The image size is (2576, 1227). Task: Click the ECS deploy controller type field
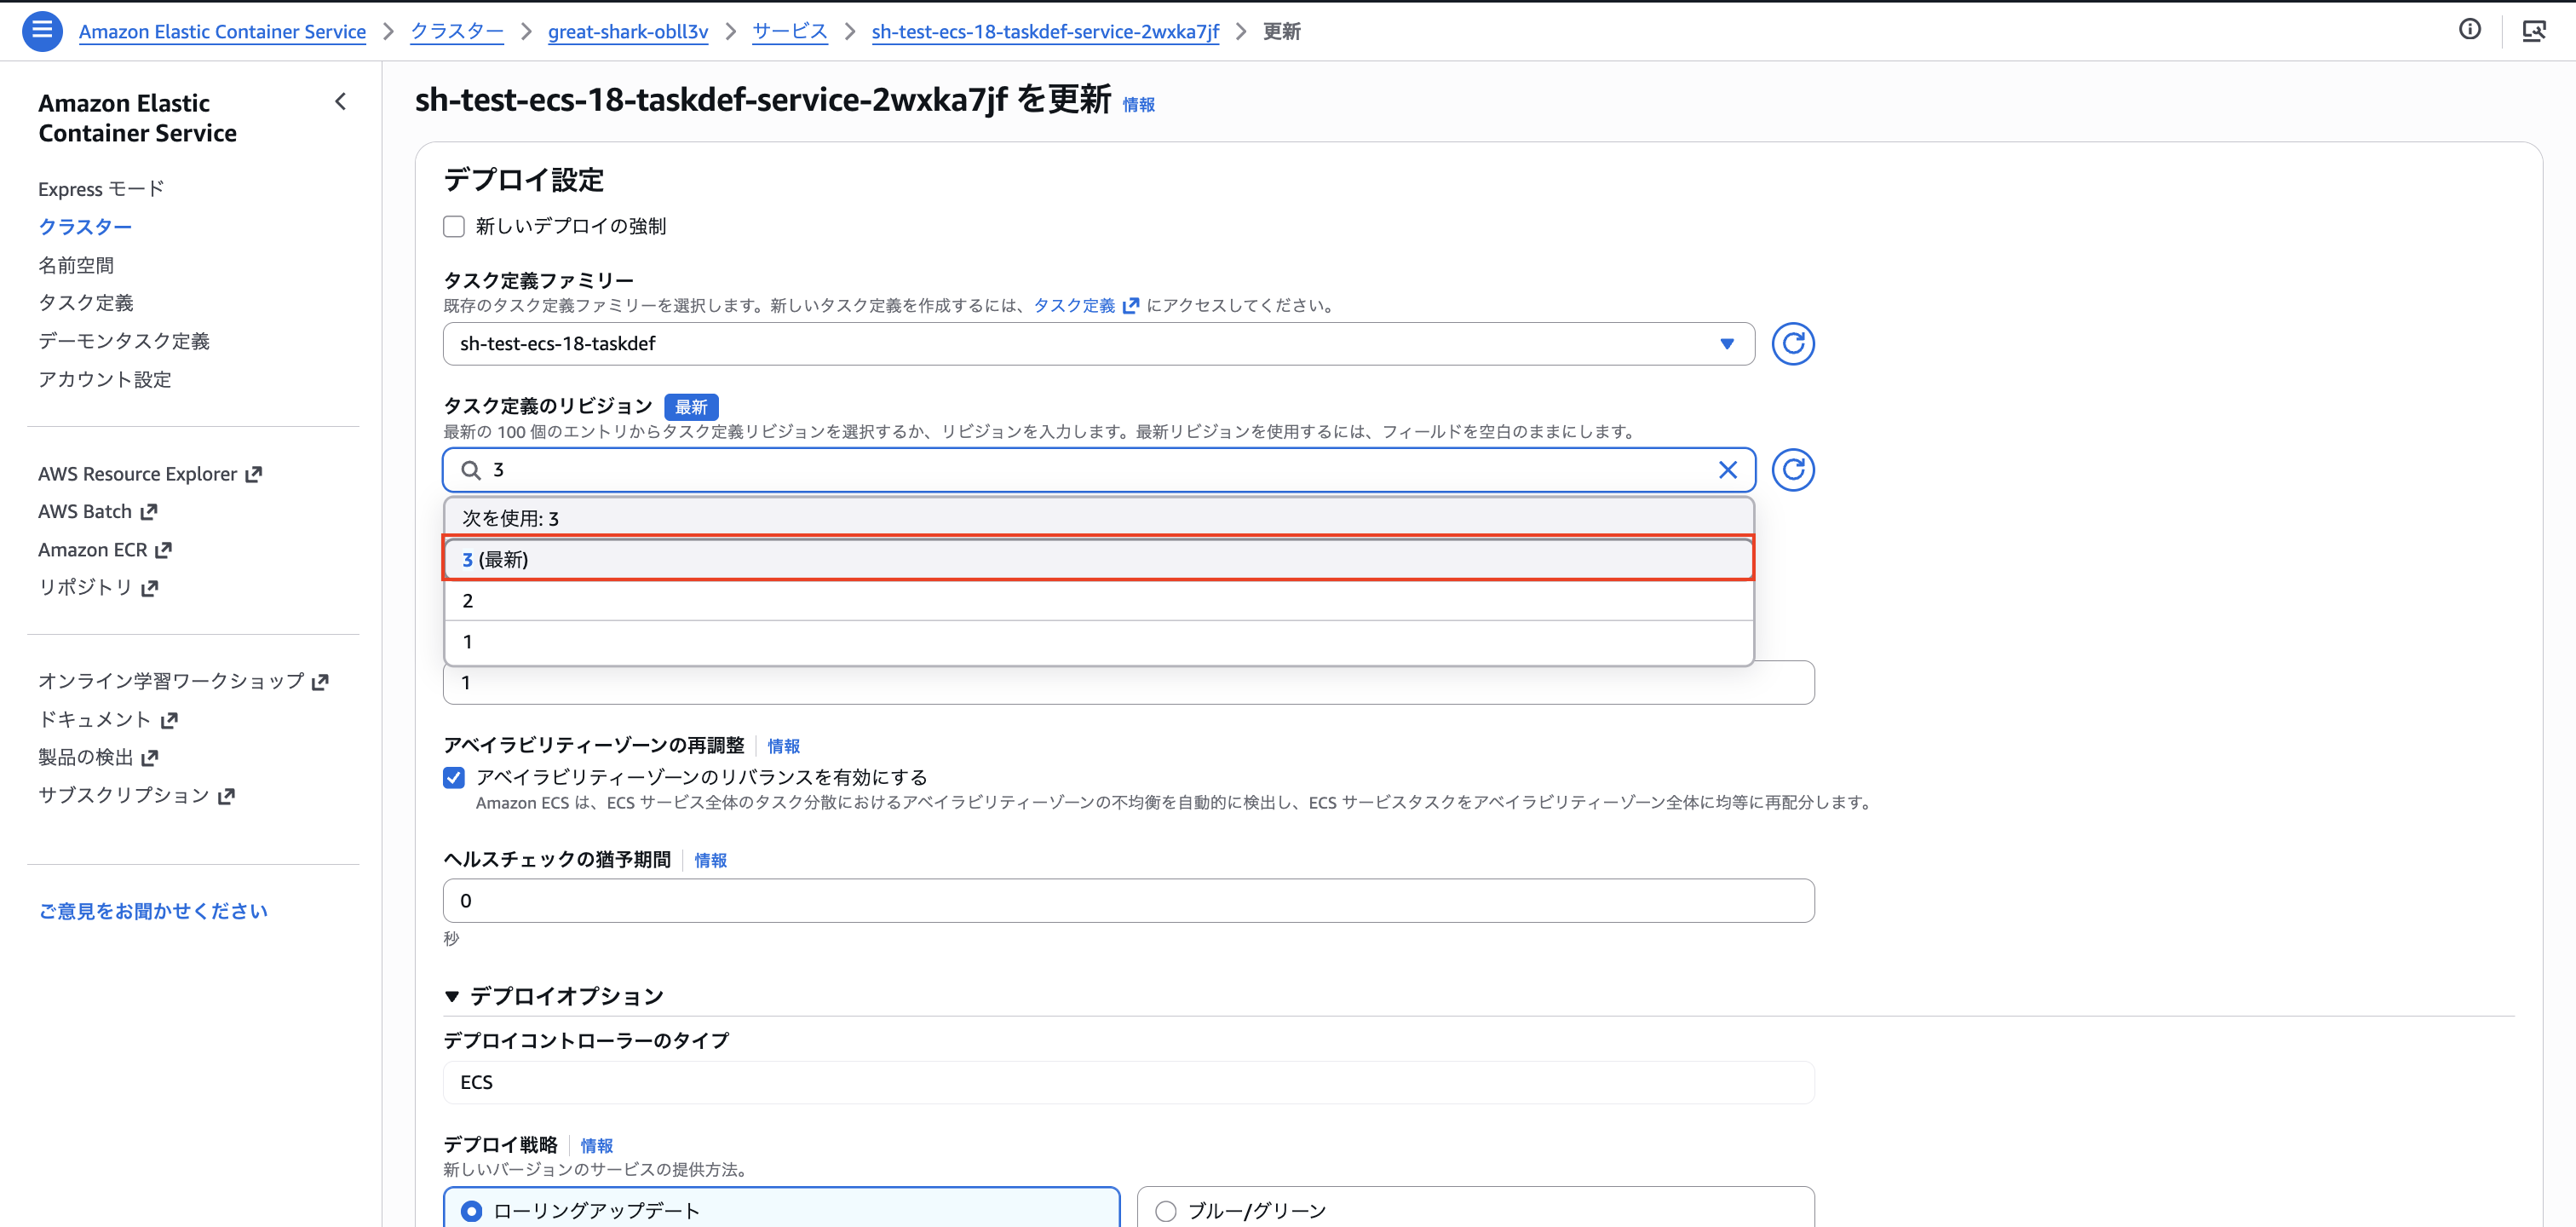click(x=1128, y=1083)
